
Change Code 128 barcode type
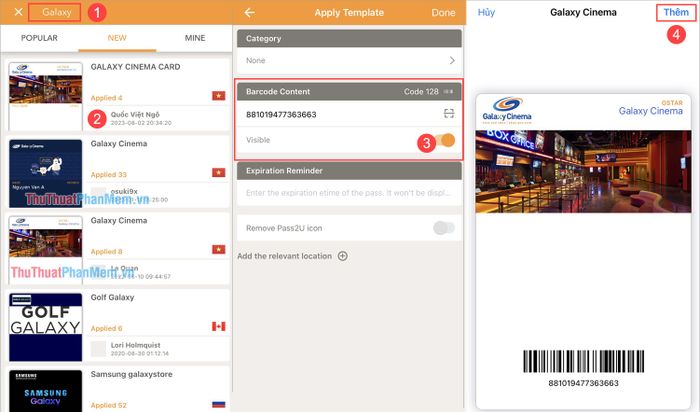[428, 92]
